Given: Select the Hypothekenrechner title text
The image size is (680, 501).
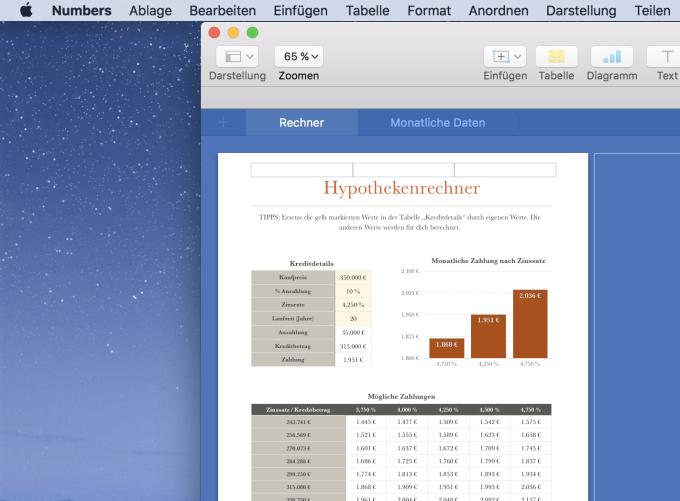Looking at the screenshot, I should coord(402,188).
